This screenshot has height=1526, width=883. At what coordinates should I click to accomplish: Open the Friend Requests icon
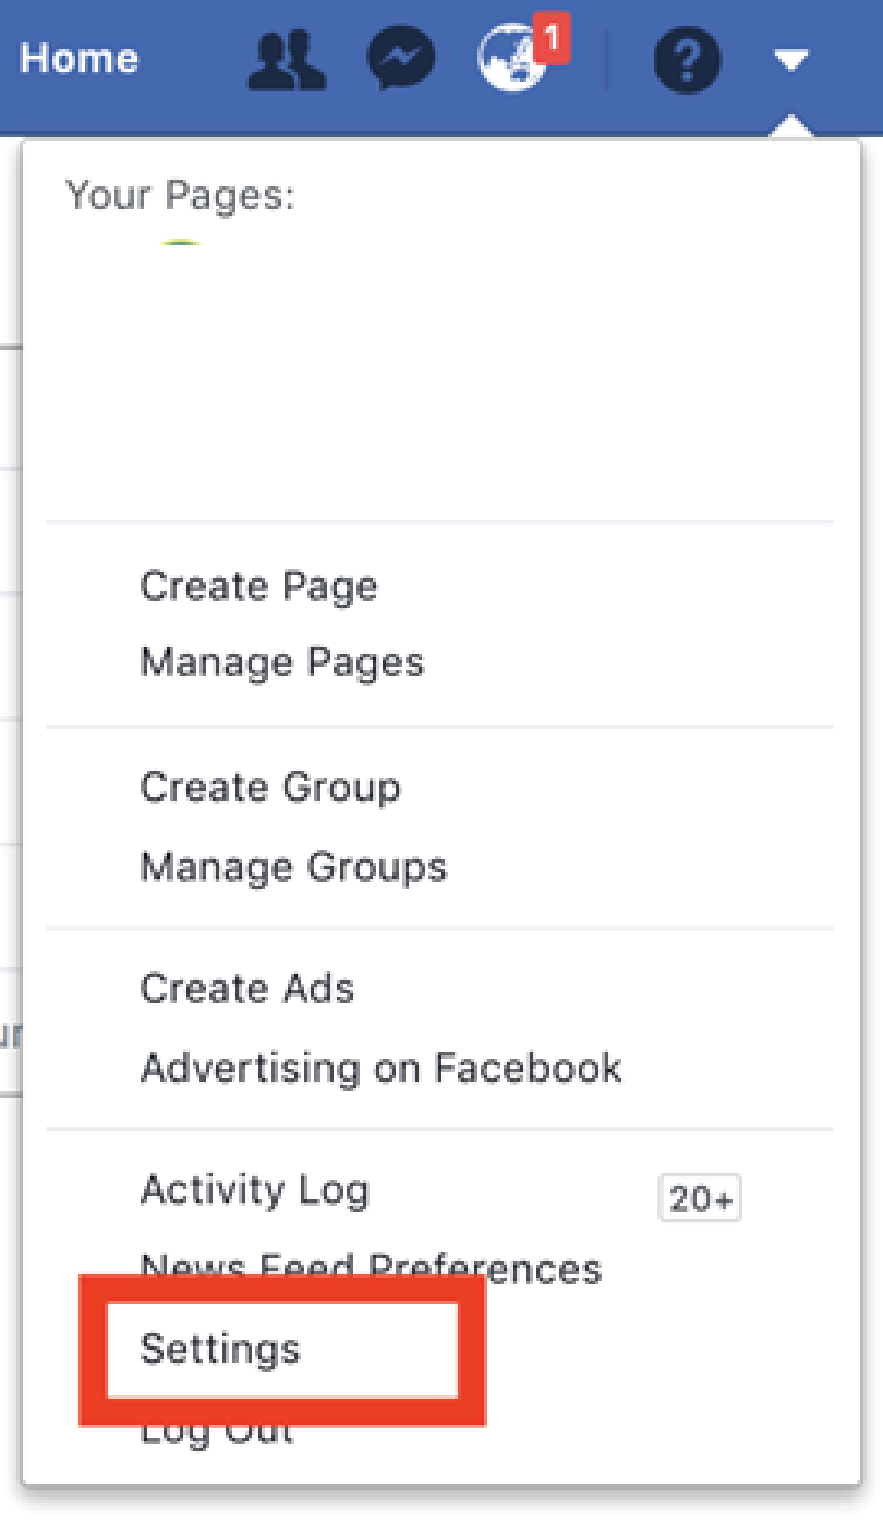tap(287, 60)
